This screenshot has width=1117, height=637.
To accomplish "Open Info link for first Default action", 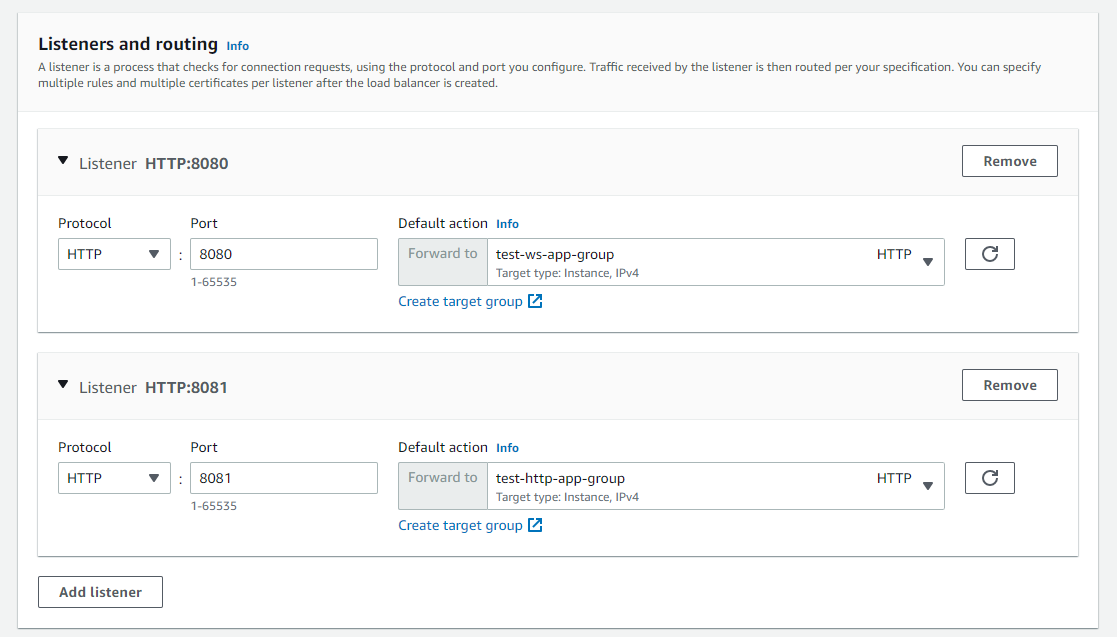I will (x=507, y=224).
